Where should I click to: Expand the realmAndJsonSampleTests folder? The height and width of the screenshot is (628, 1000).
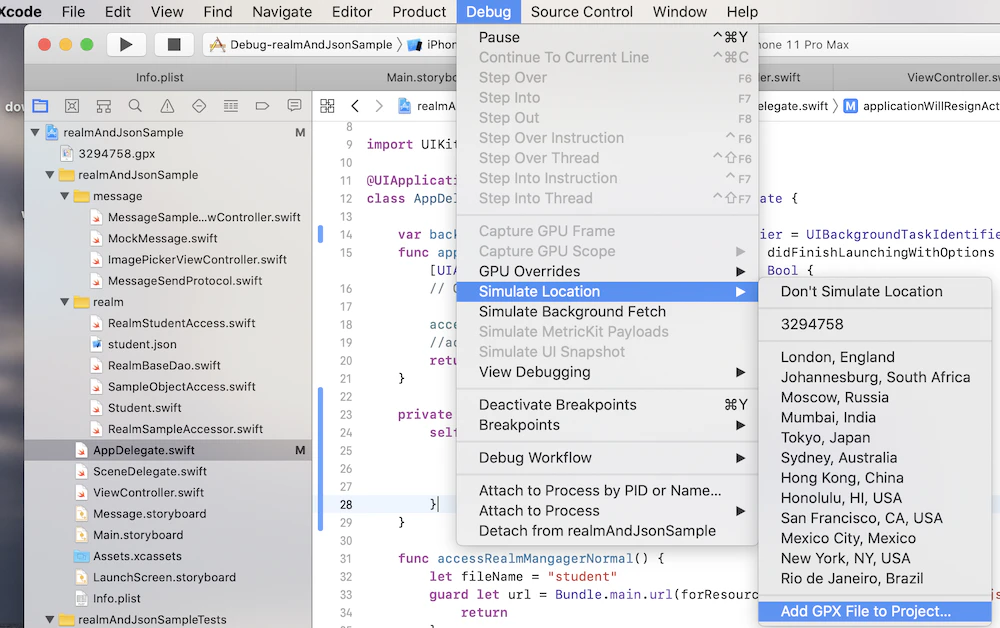coord(50,620)
